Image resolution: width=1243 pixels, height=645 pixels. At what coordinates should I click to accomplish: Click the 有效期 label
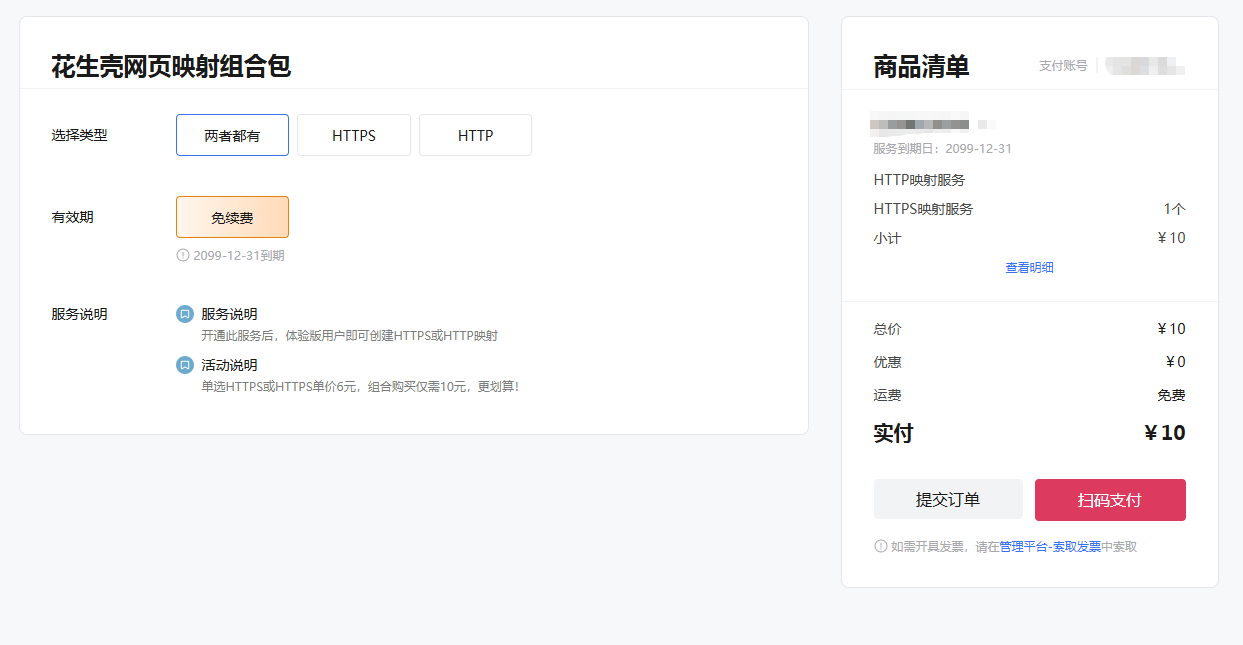[72, 217]
